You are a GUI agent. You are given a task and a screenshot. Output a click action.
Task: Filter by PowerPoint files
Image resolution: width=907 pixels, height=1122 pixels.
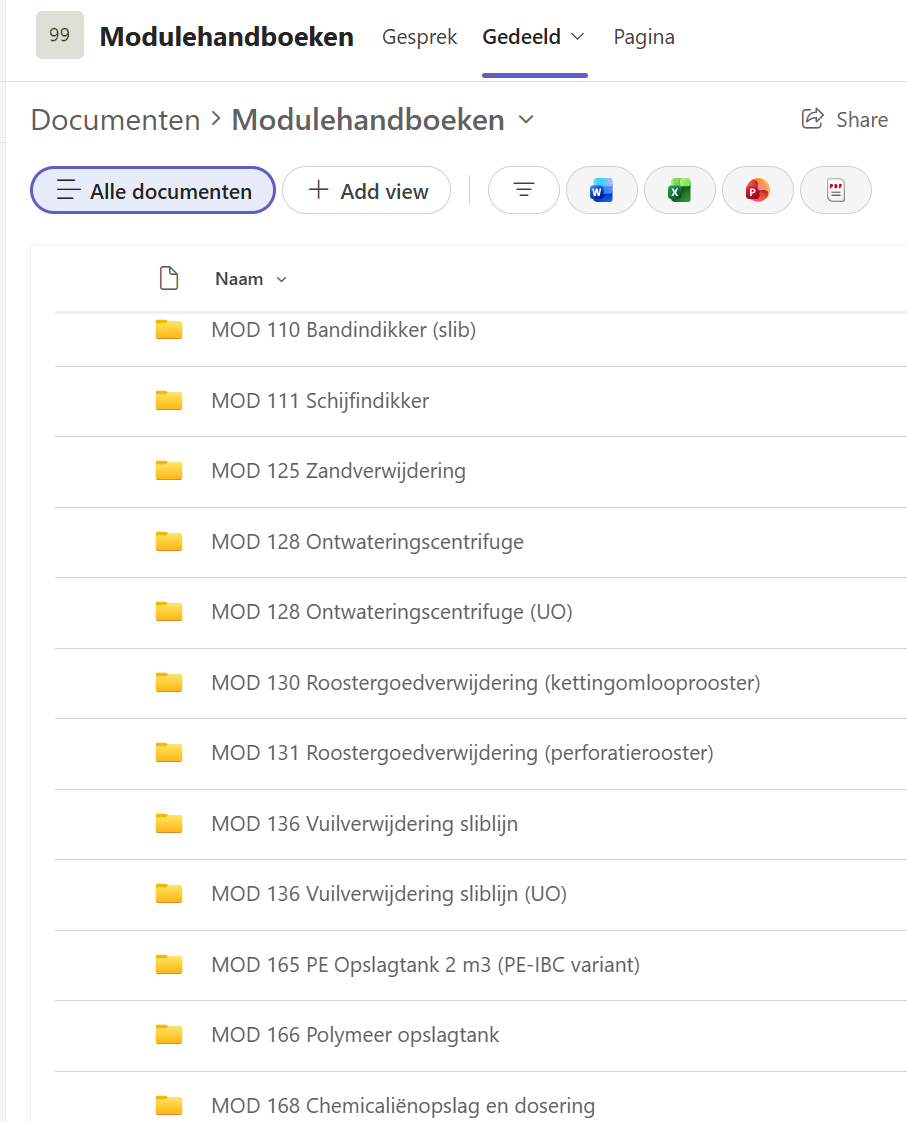[758, 190]
